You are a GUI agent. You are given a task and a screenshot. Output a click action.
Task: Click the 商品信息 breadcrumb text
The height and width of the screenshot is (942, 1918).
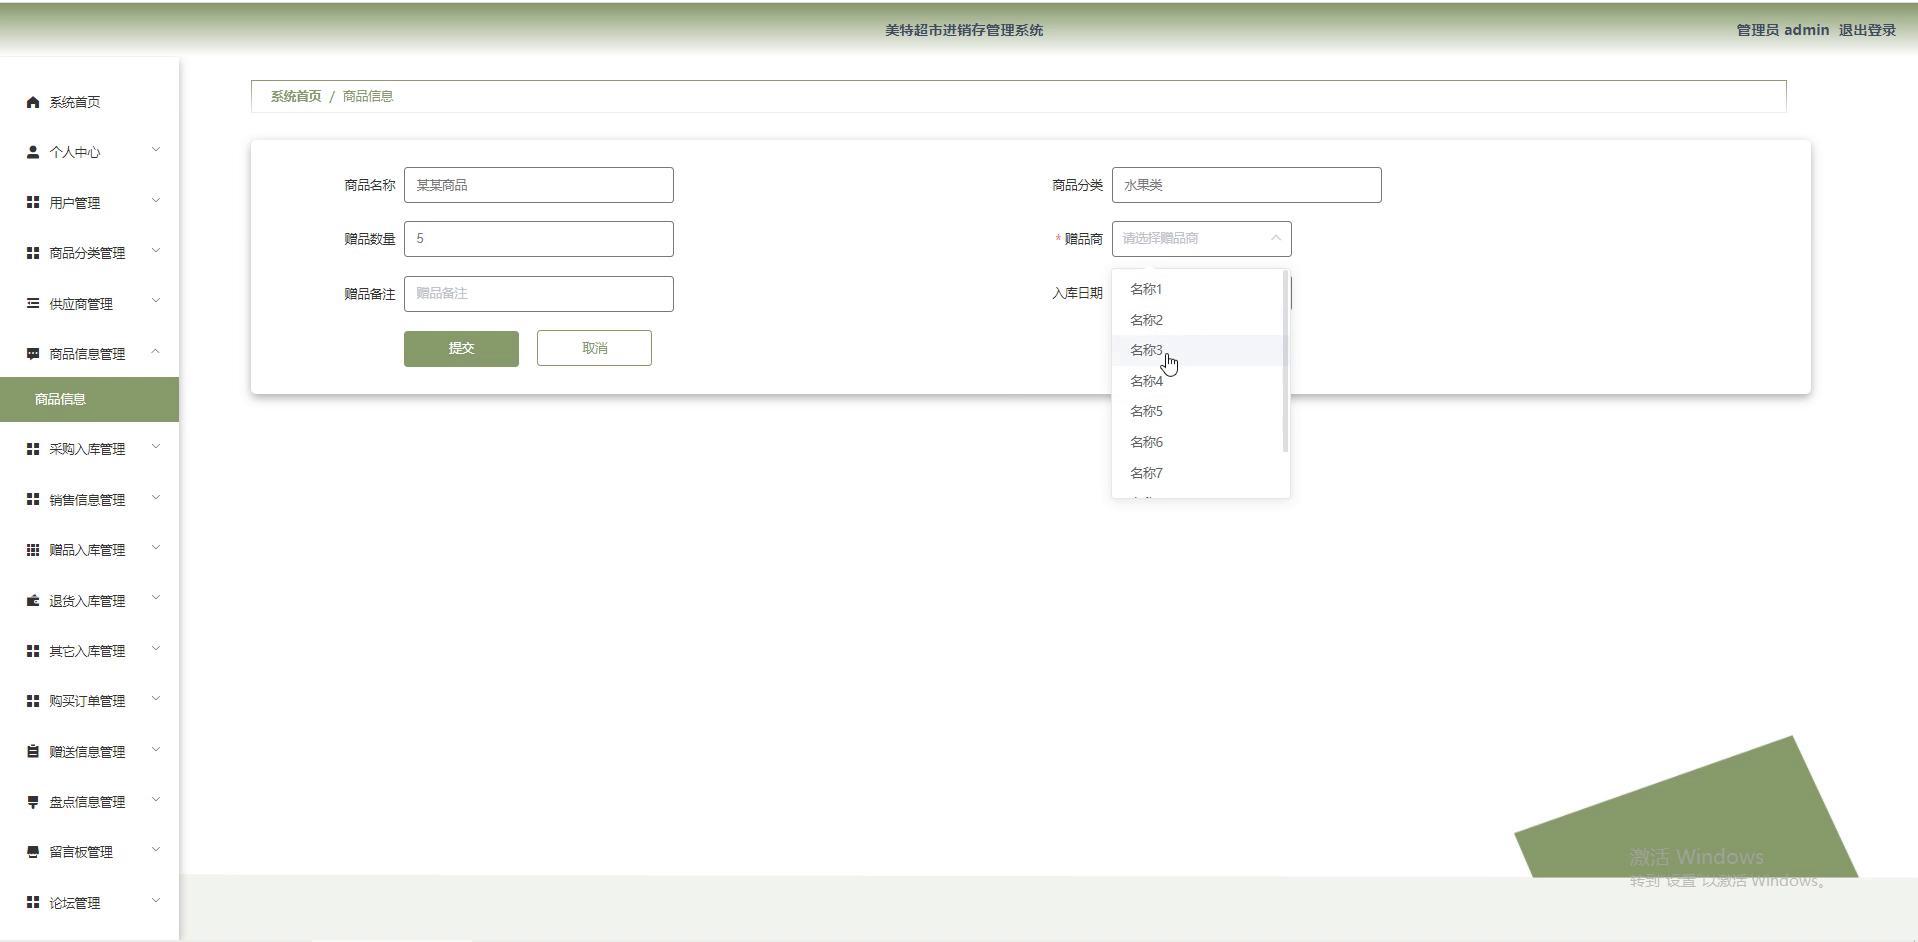[x=368, y=96]
